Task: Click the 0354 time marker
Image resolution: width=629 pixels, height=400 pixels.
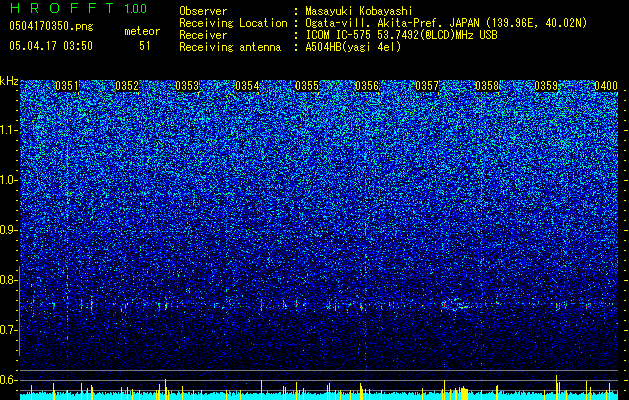Action: tap(247, 86)
